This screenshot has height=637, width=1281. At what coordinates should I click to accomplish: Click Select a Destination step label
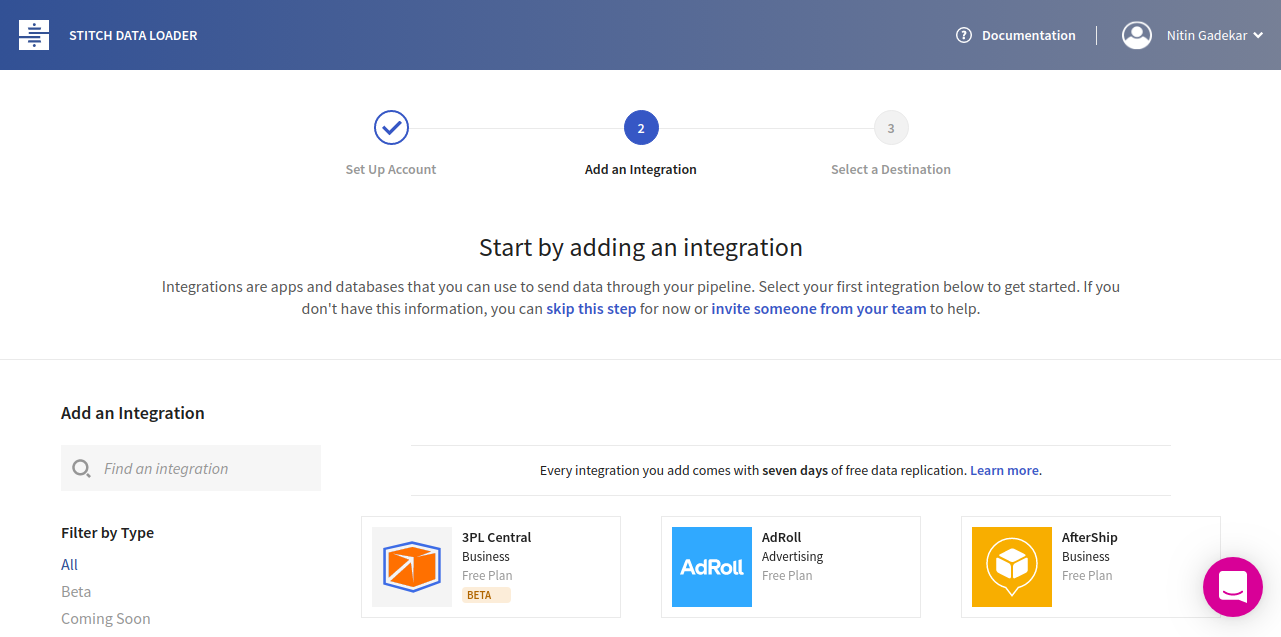pyautogui.click(x=891, y=170)
